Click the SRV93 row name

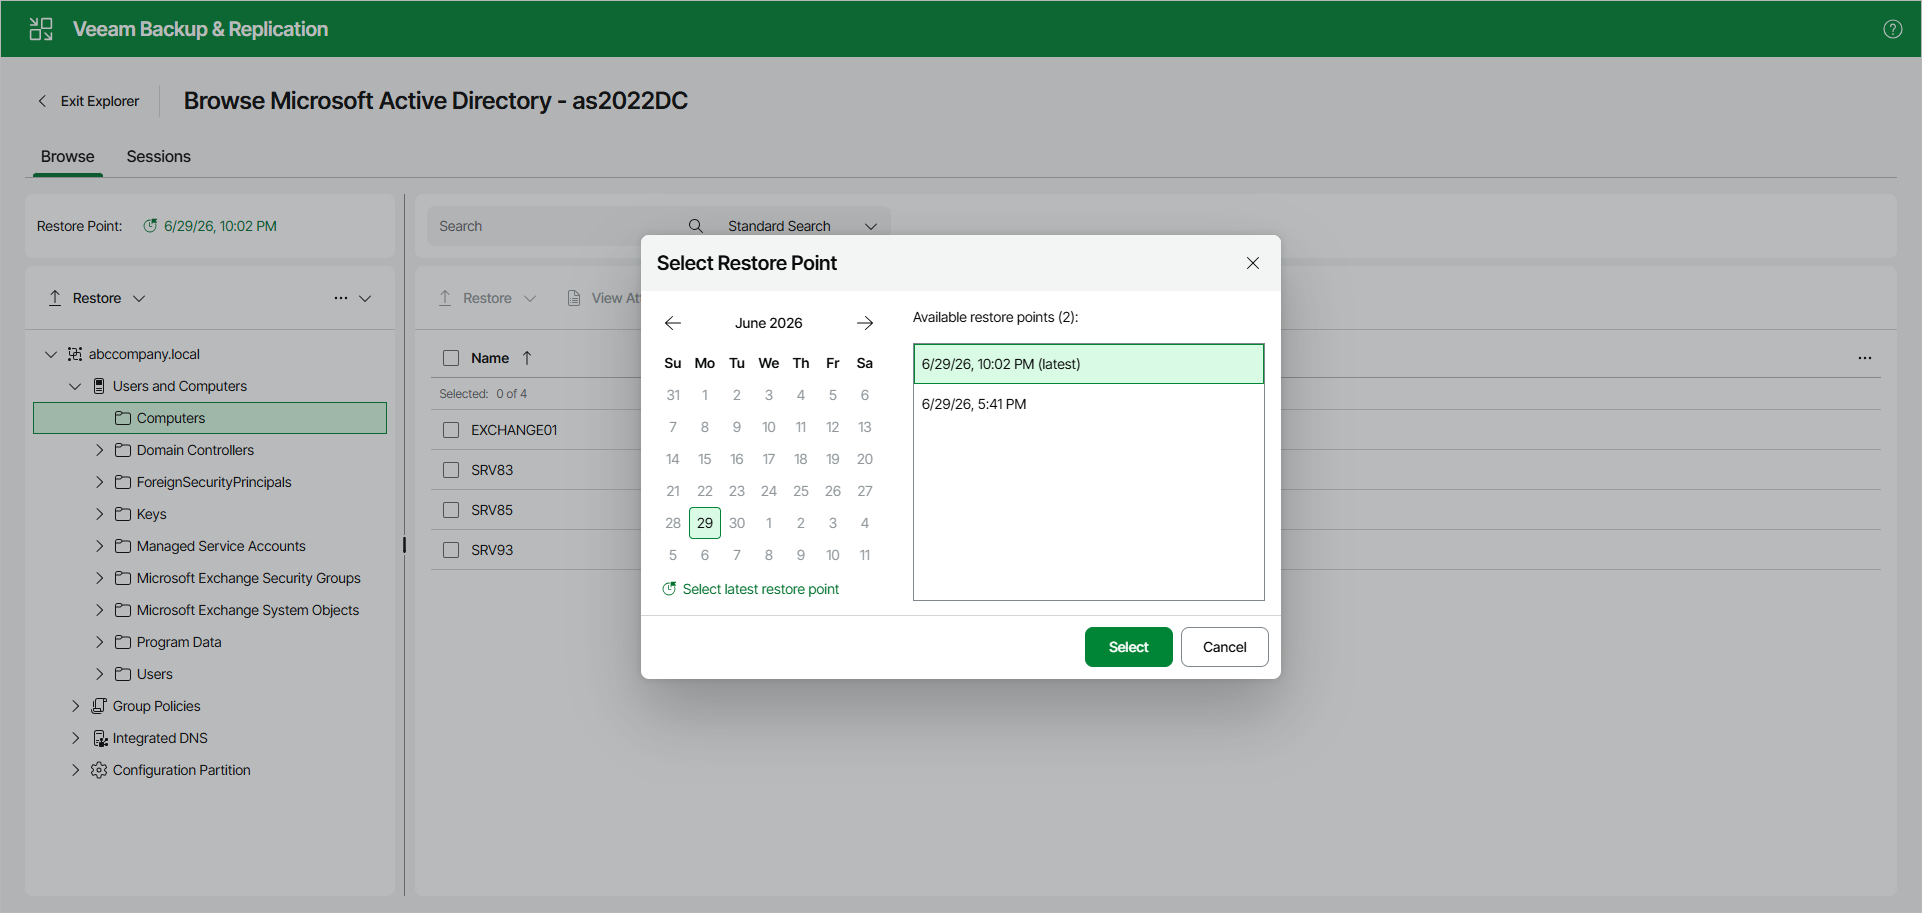click(x=492, y=550)
